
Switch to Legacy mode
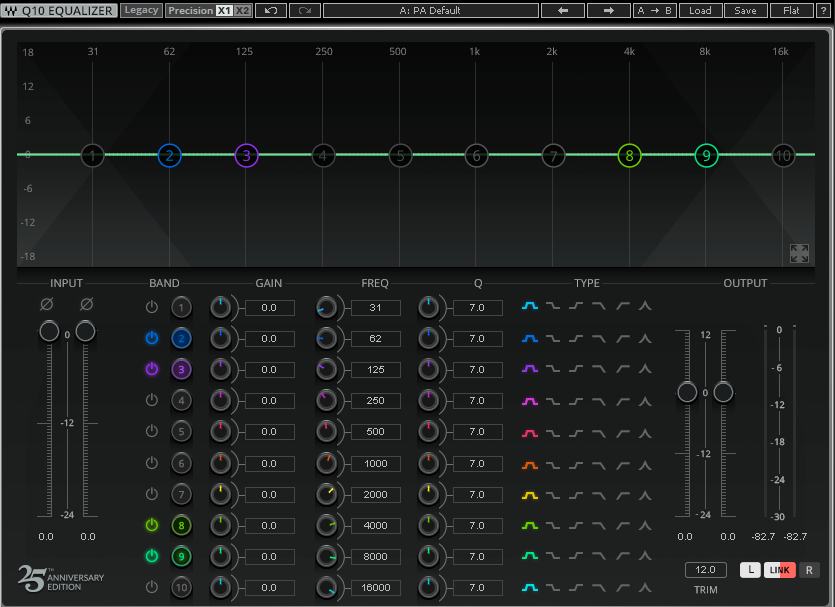coord(141,10)
